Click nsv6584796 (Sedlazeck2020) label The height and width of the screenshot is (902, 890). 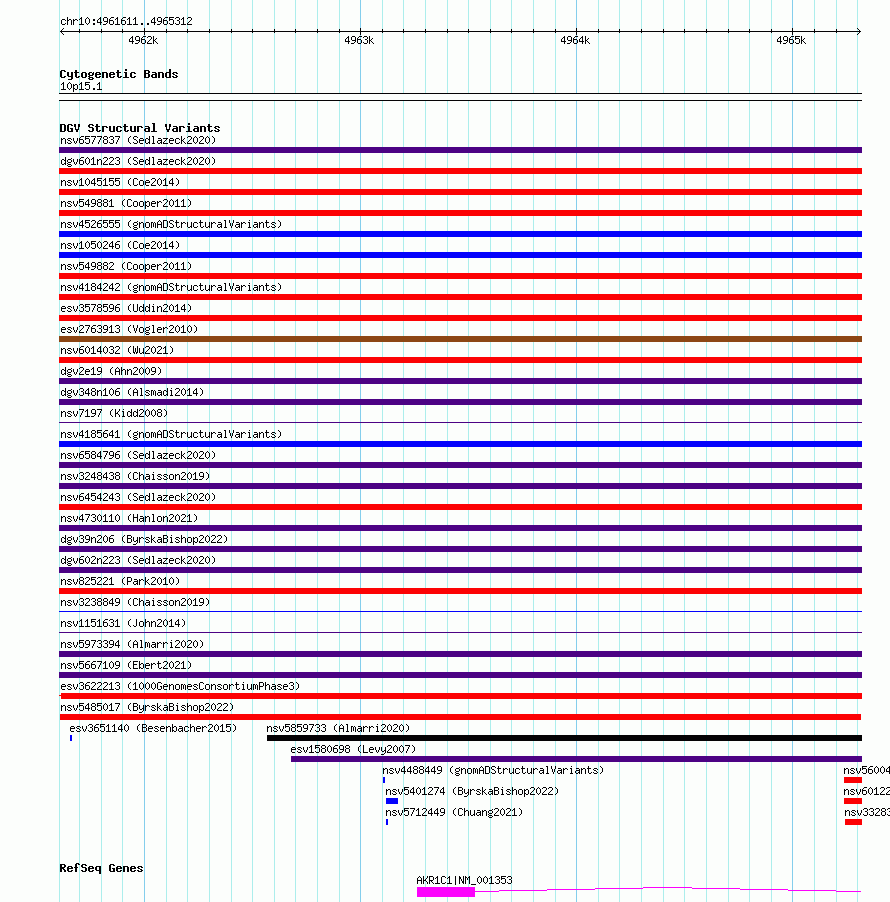coord(138,455)
